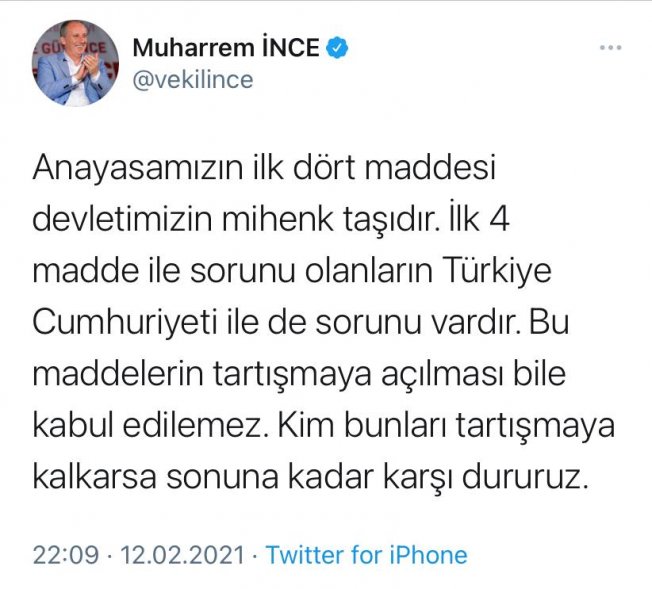652x589 pixels.
Task: Click the blue verified checkmark badge
Action: 337,47
